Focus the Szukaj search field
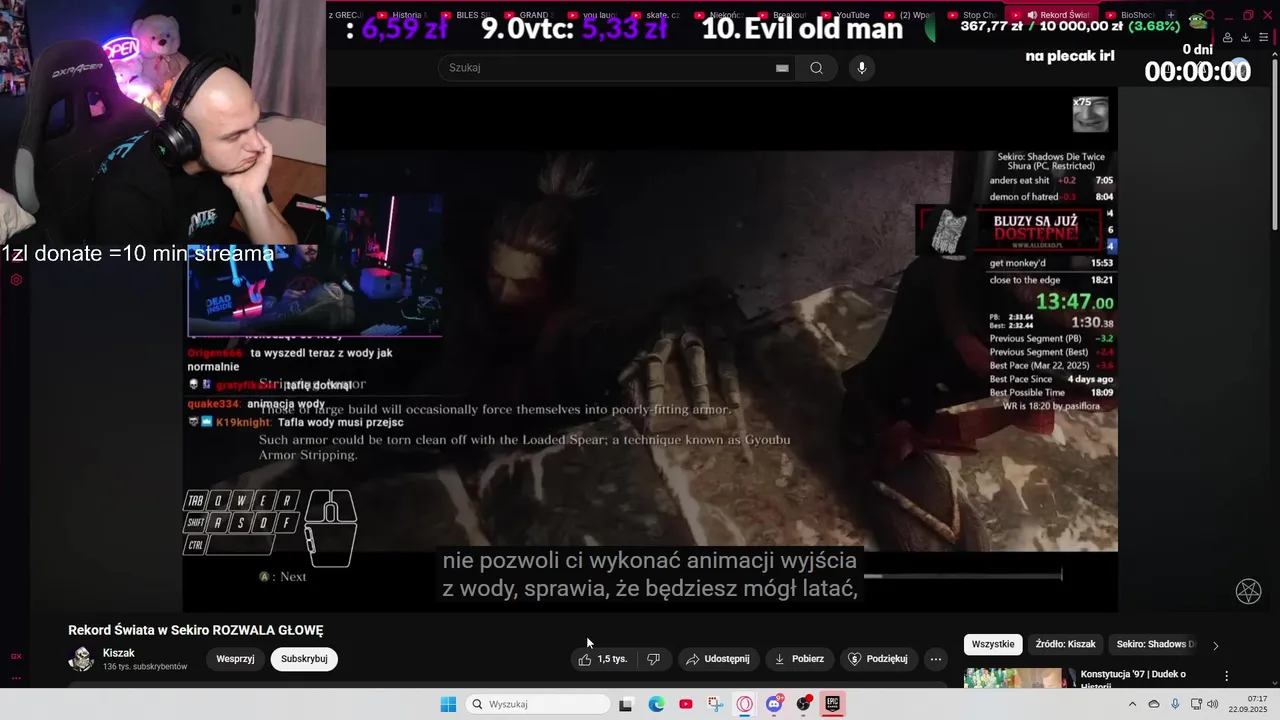Screen dimensions: 1280x720 tap(618, 68)
